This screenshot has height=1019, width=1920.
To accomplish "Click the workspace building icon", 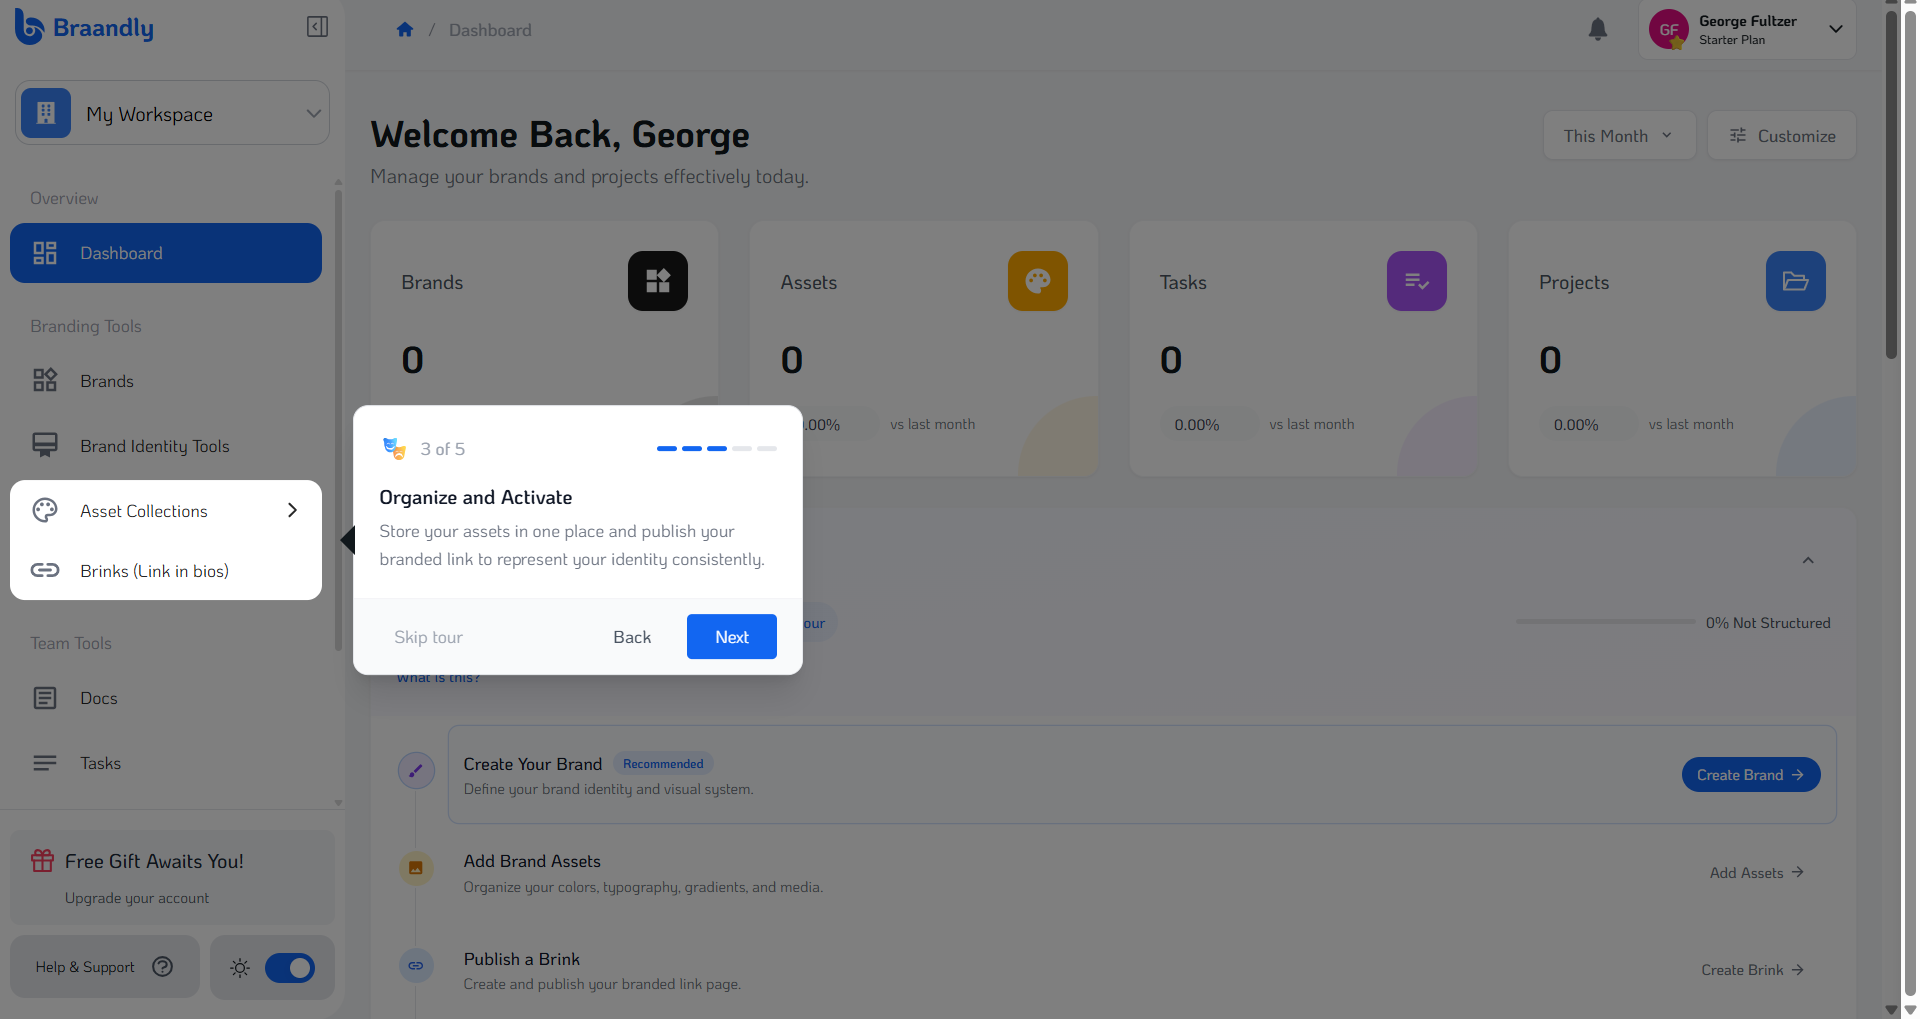I will tap(46, 113).
